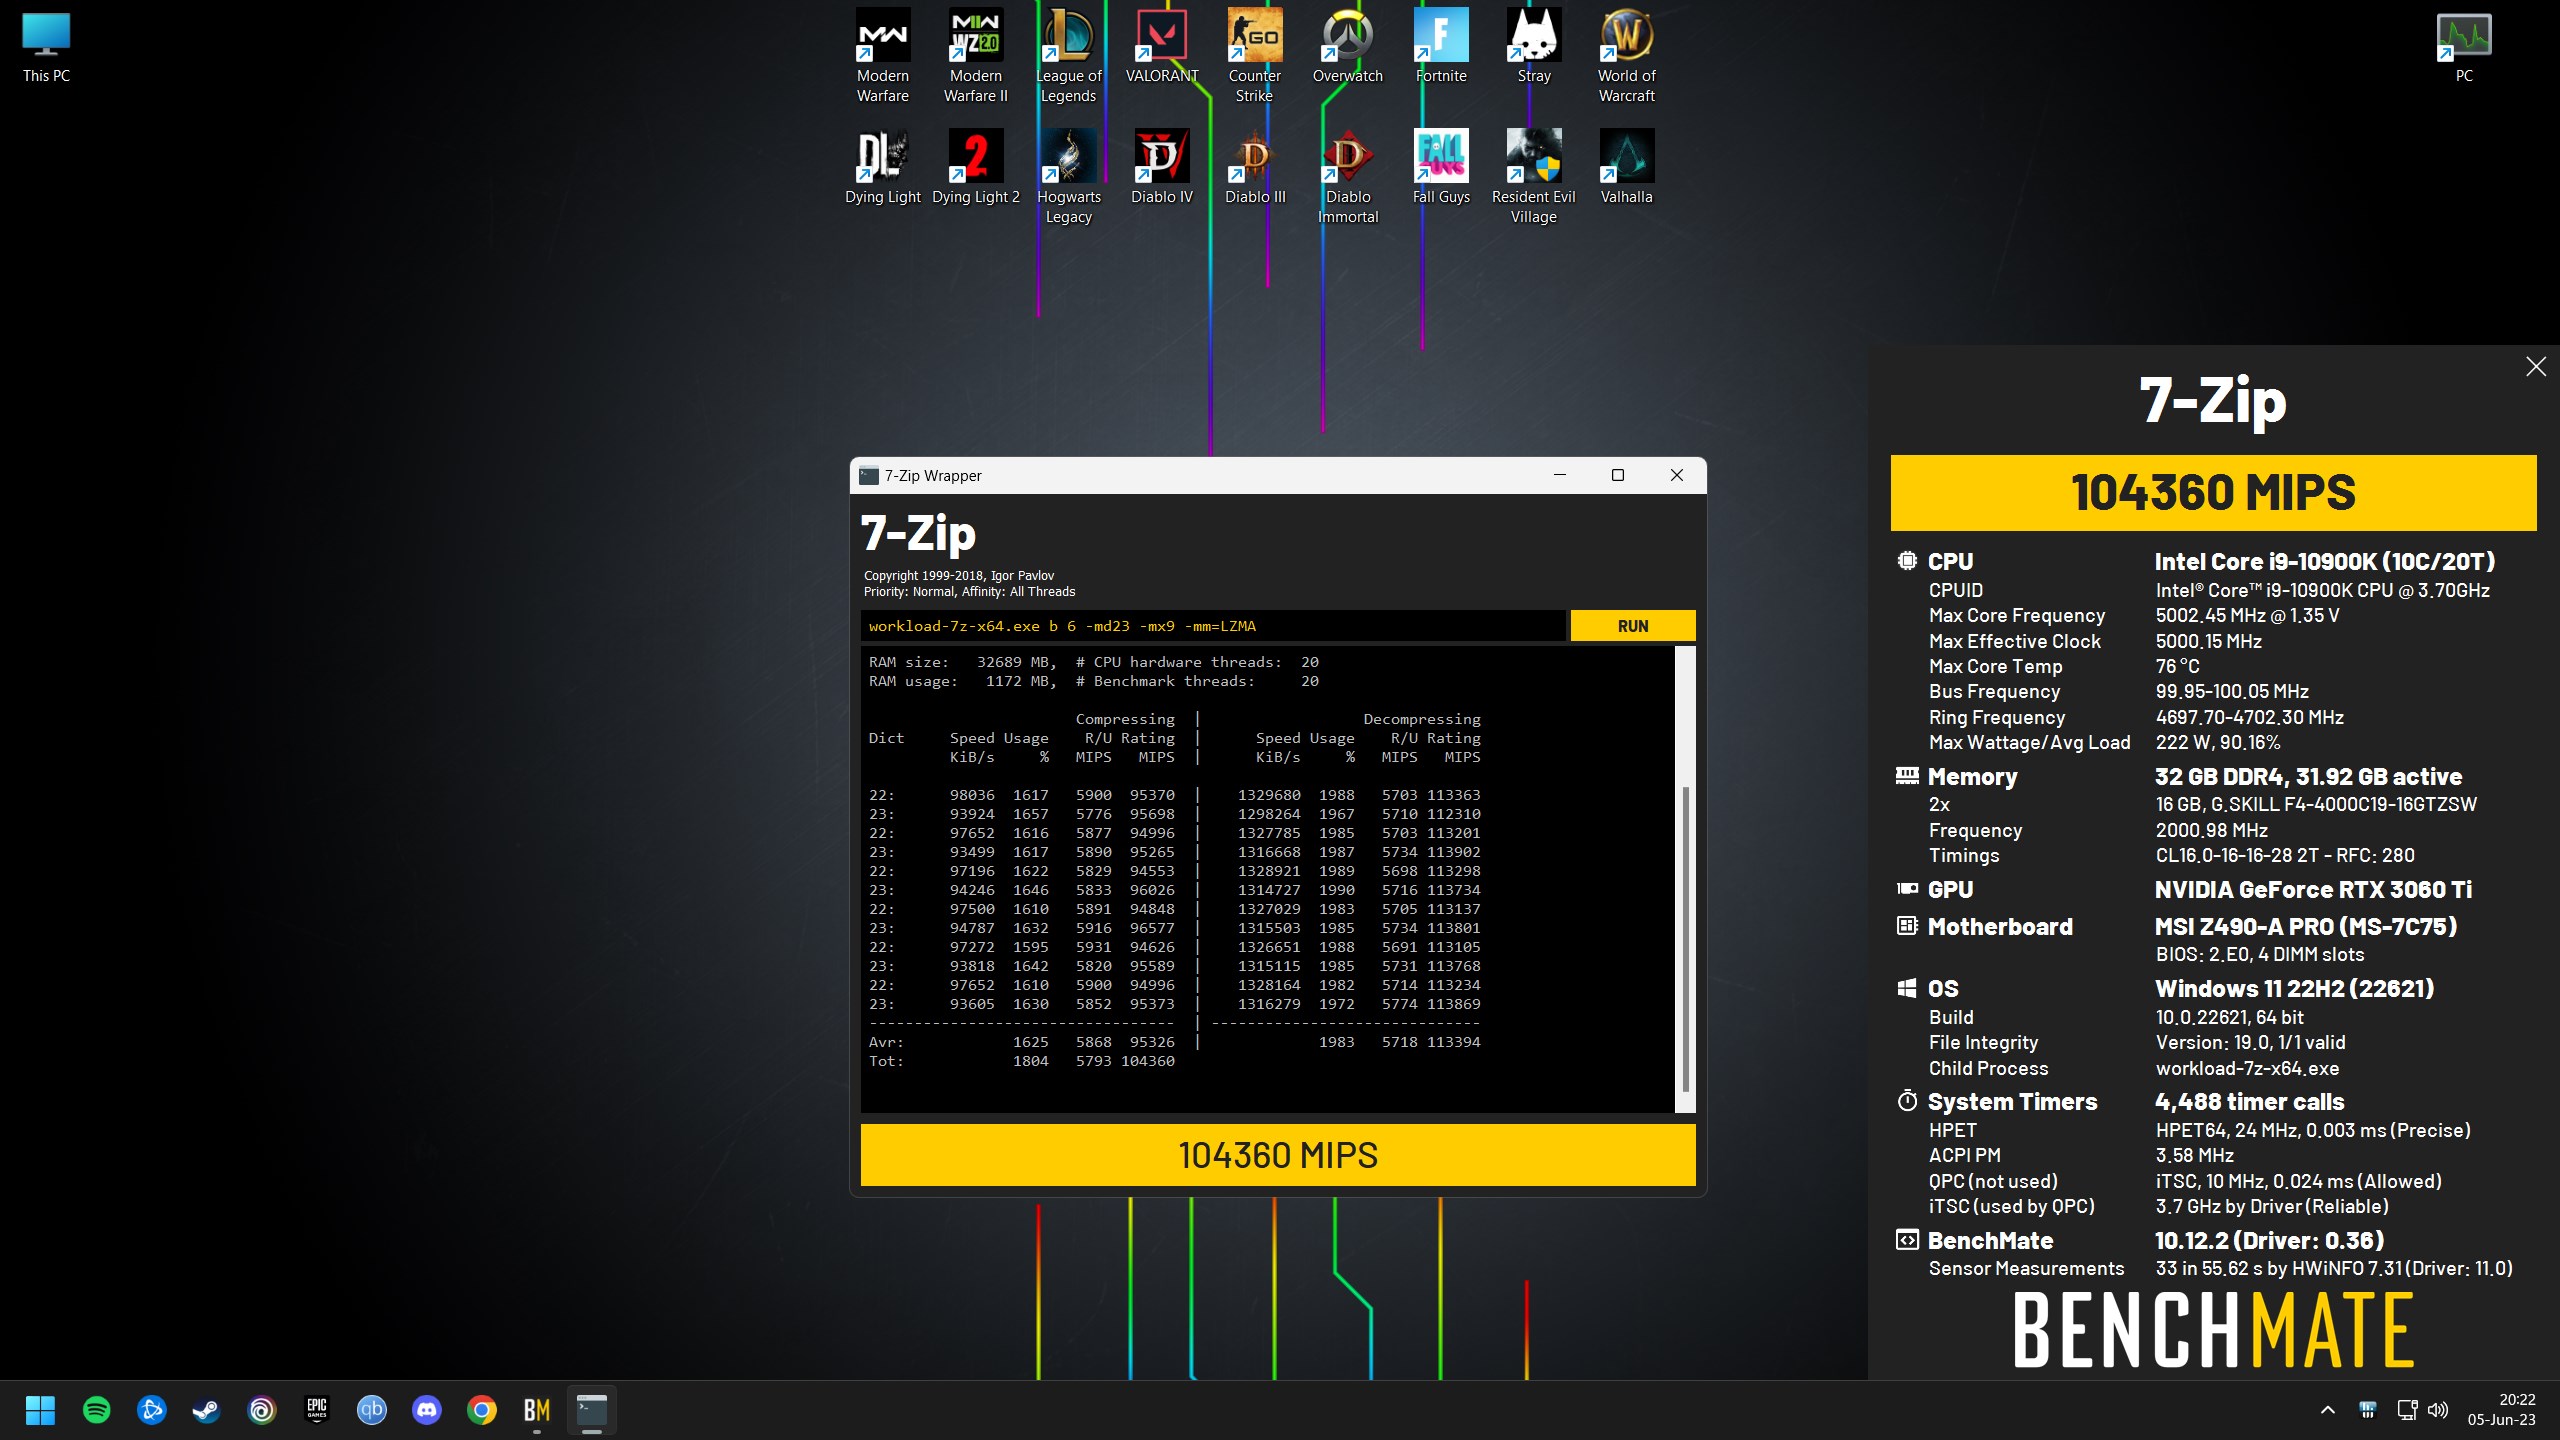The image size is (2560, 1440).
Task: Click the MSI Z490-A PRO motherboard text
Action: click(x=2305, y=927)
